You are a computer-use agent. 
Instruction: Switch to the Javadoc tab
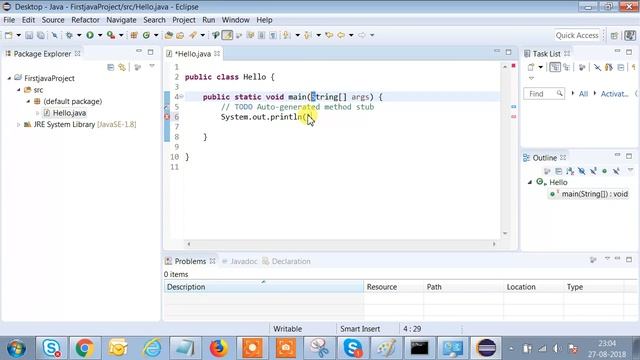tap(240, 261)
